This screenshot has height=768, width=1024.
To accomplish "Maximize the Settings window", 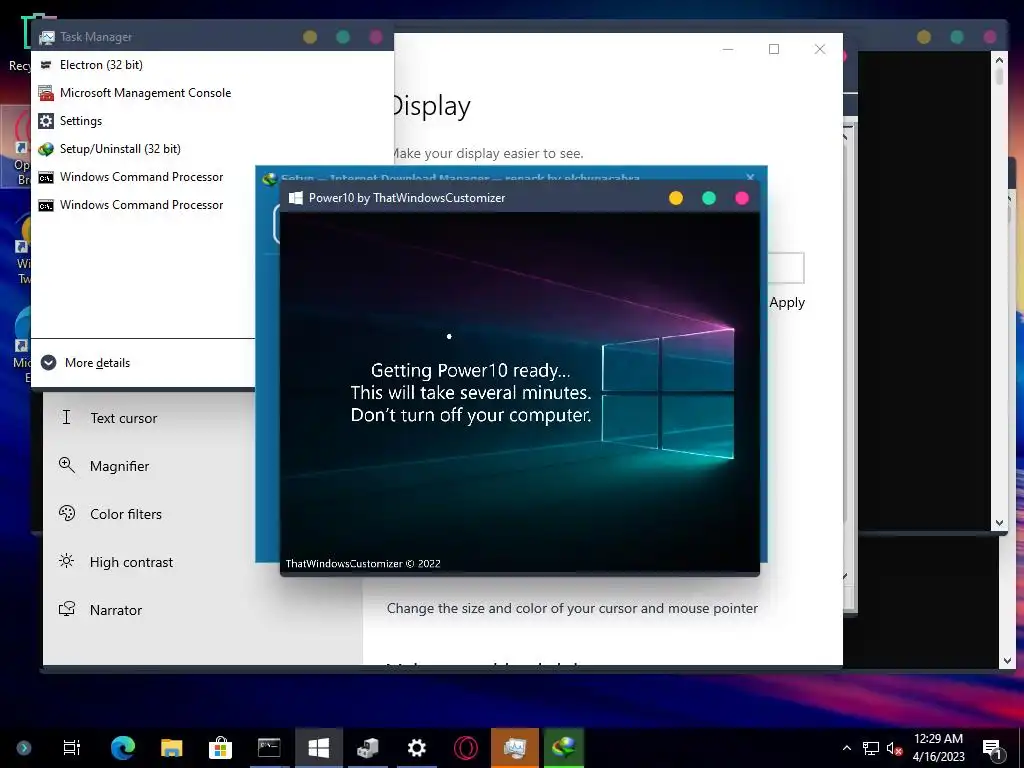I will pos(774,49).
